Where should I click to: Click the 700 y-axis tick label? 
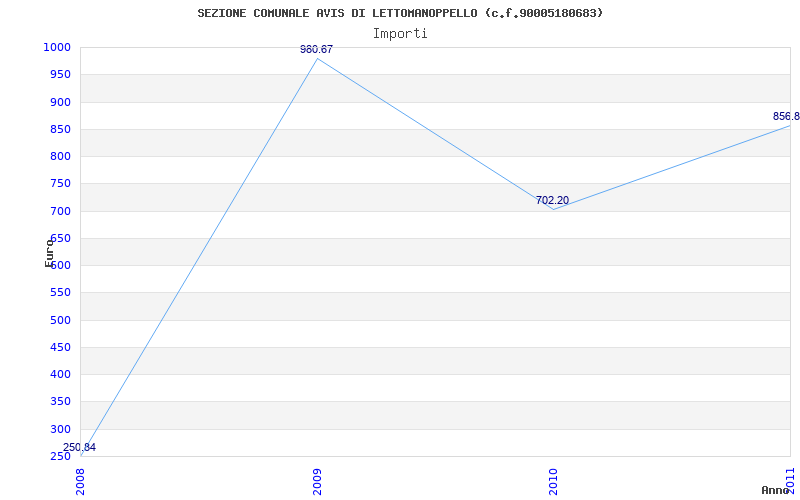[60, 211]
